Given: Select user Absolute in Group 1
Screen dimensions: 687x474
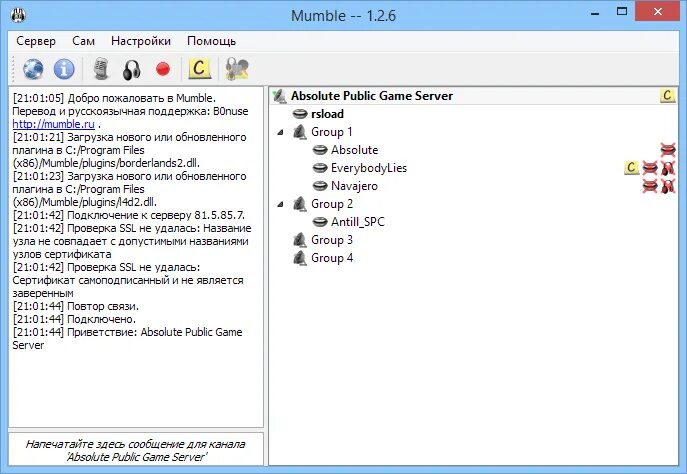Looking at the screenshot, I should (x=354, y=150).
